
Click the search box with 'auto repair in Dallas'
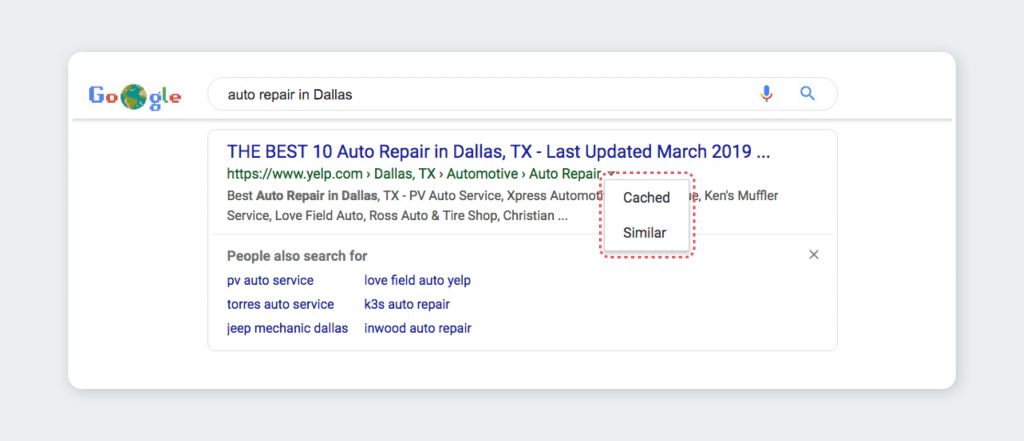pyautogui.click(x=522, y=94)
